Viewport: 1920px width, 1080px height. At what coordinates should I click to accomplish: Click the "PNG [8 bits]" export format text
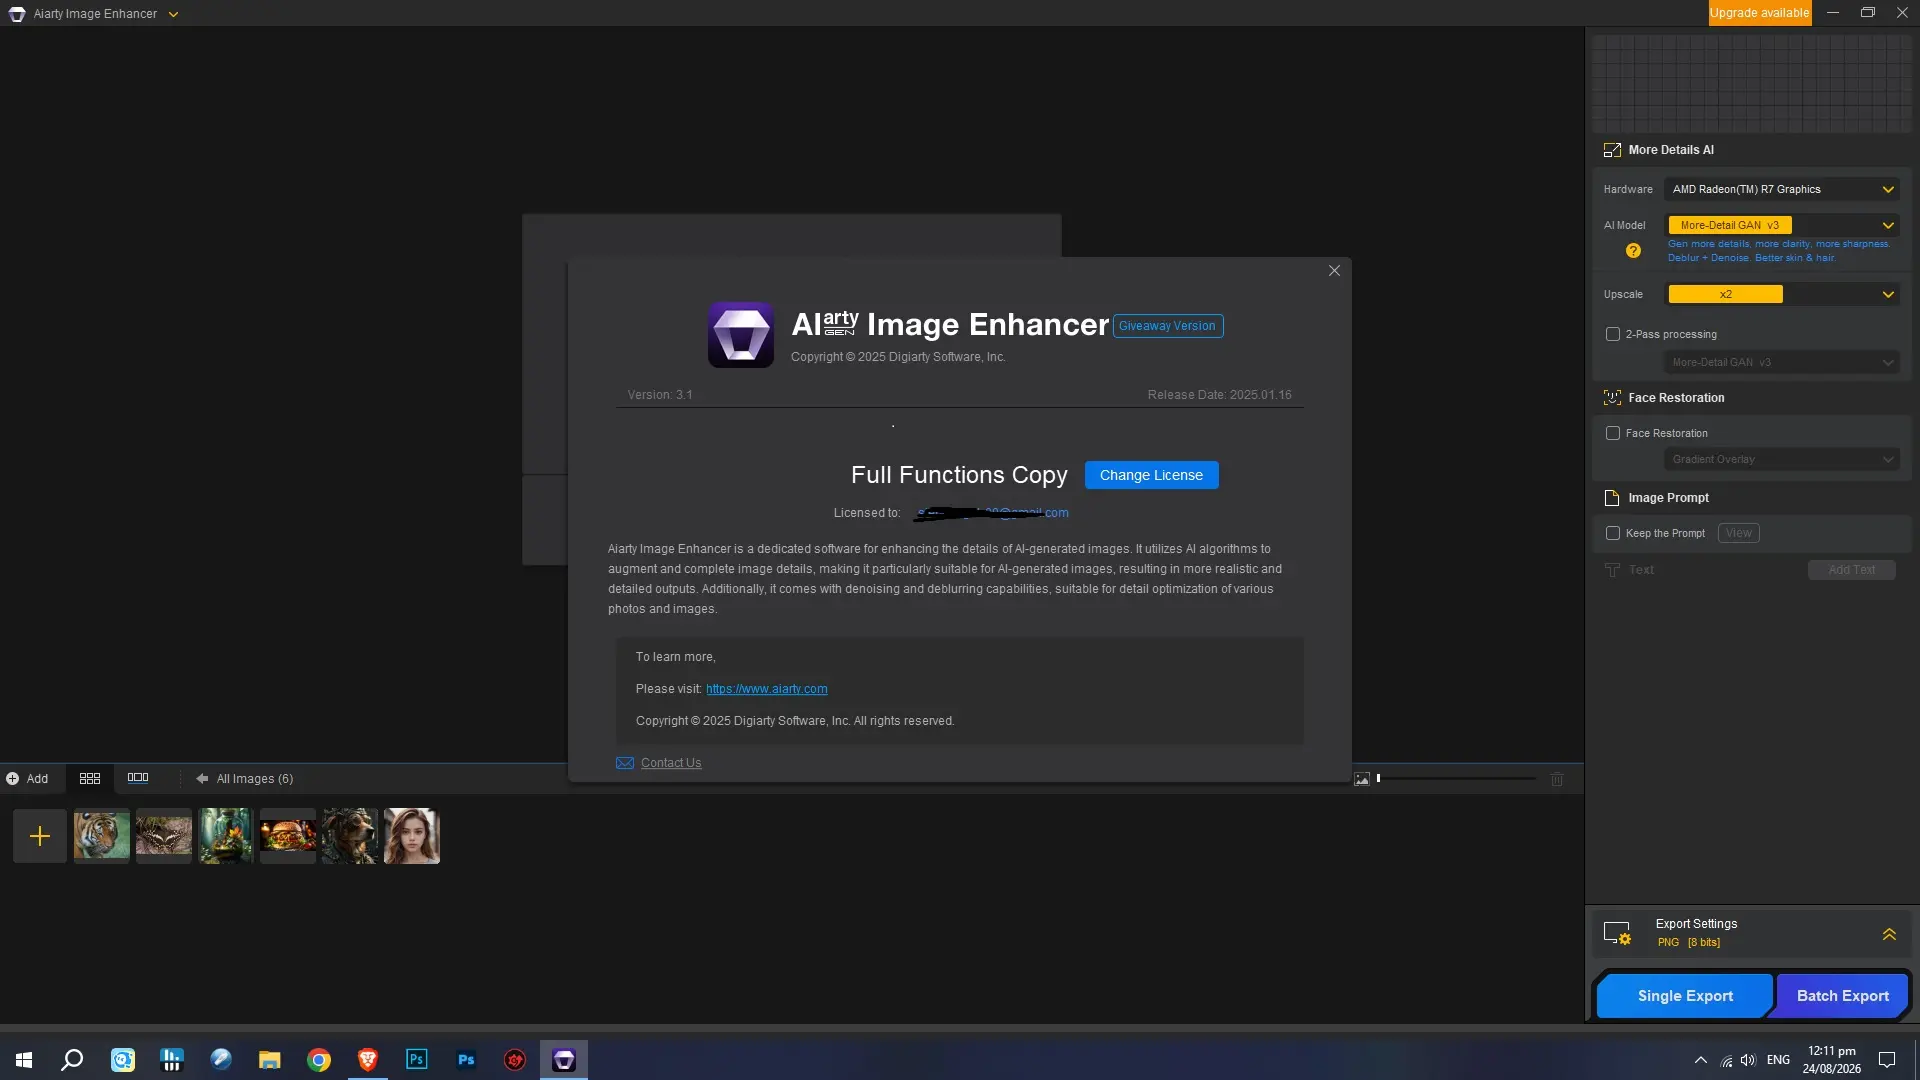[1688, 943]
